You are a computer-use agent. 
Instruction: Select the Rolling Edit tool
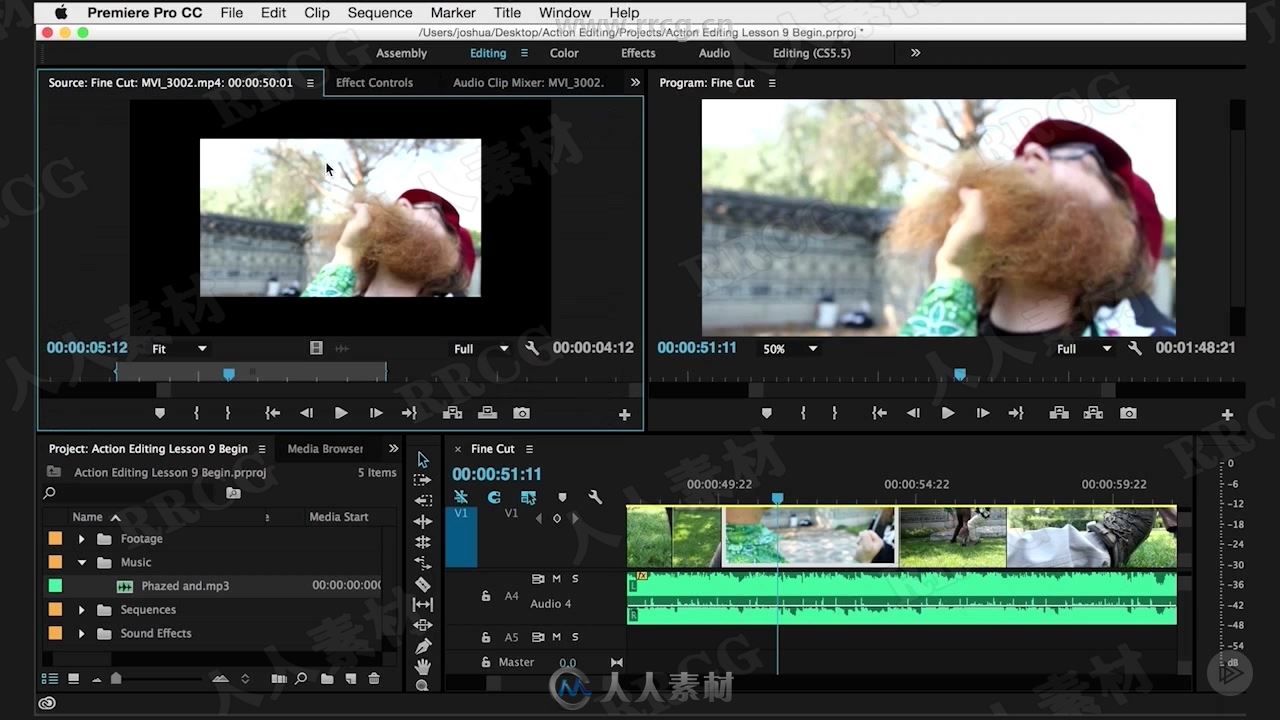(x=423, y=542)
